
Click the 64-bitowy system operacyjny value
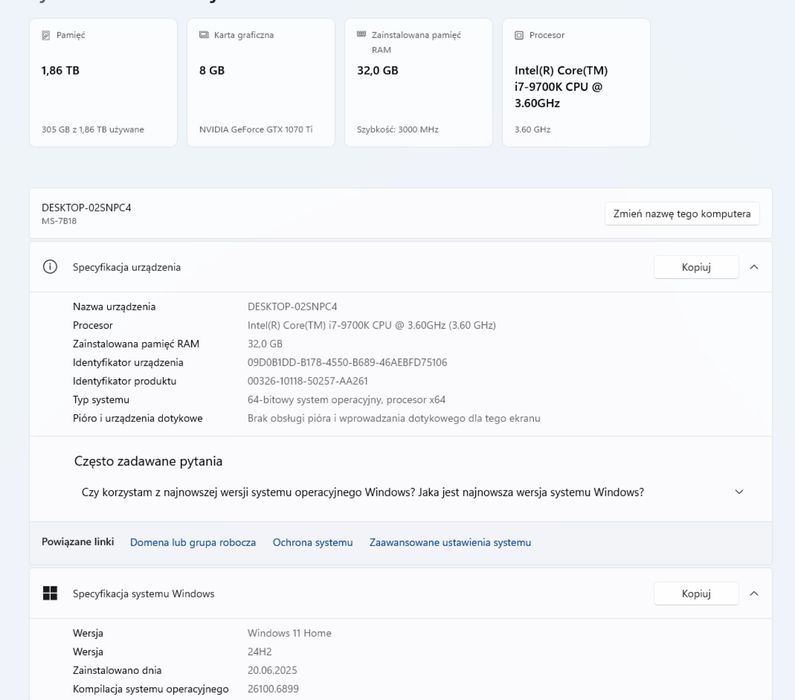[x=346, y=400]
